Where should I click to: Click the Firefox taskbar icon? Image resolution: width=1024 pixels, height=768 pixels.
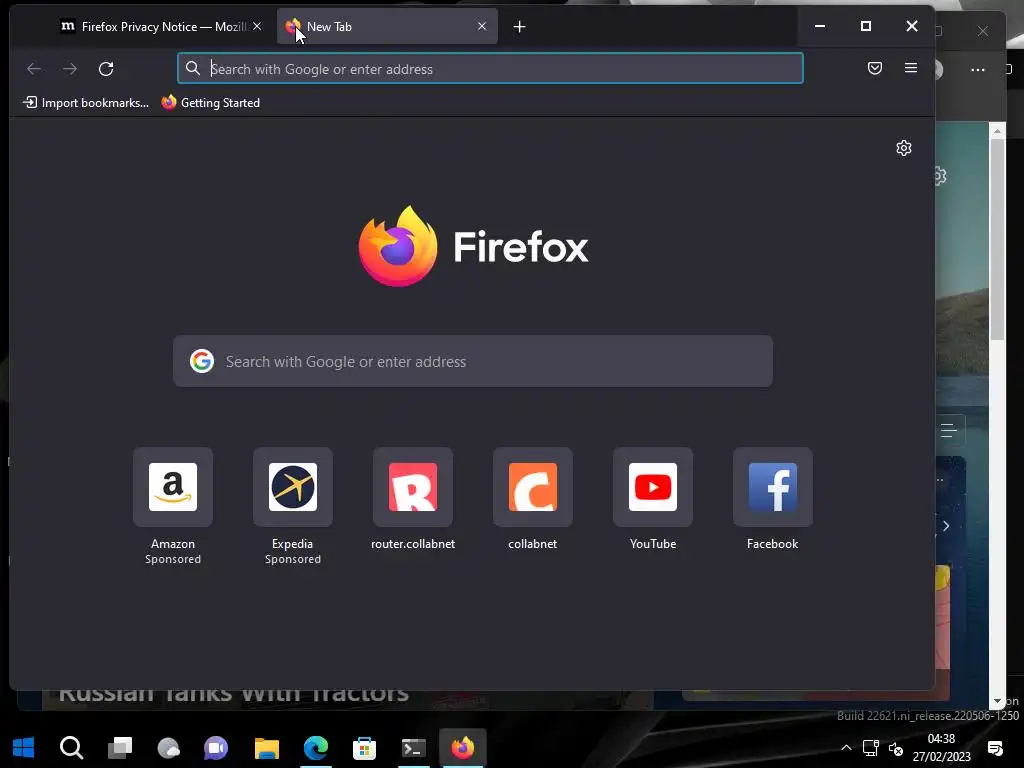point(462,748)
